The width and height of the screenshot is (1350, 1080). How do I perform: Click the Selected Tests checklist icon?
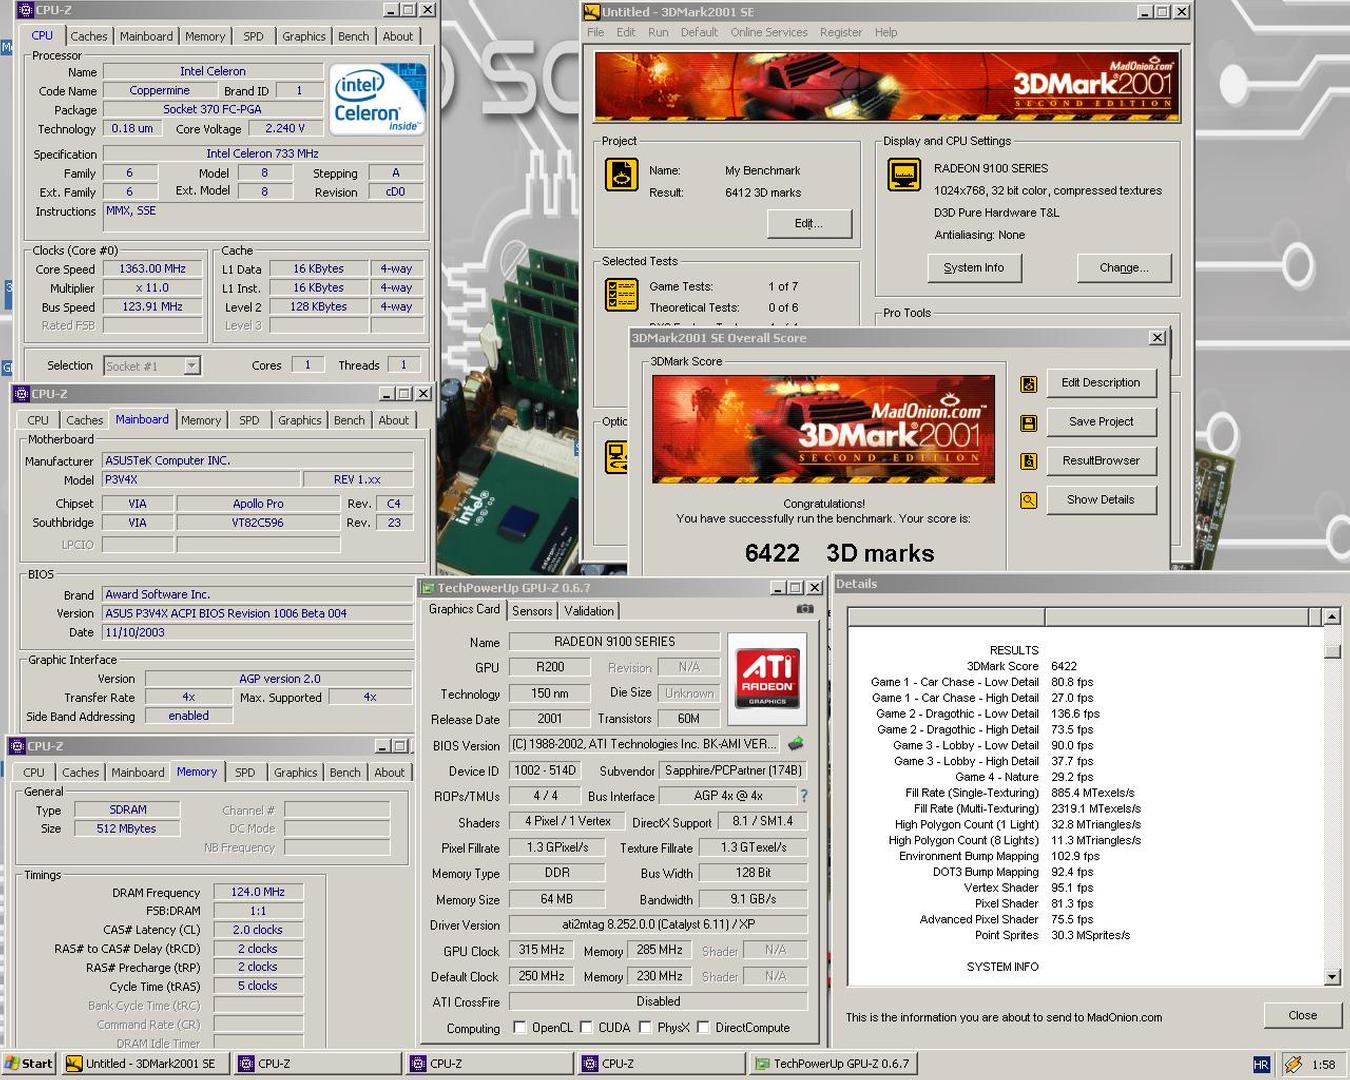tap(621, 295)
